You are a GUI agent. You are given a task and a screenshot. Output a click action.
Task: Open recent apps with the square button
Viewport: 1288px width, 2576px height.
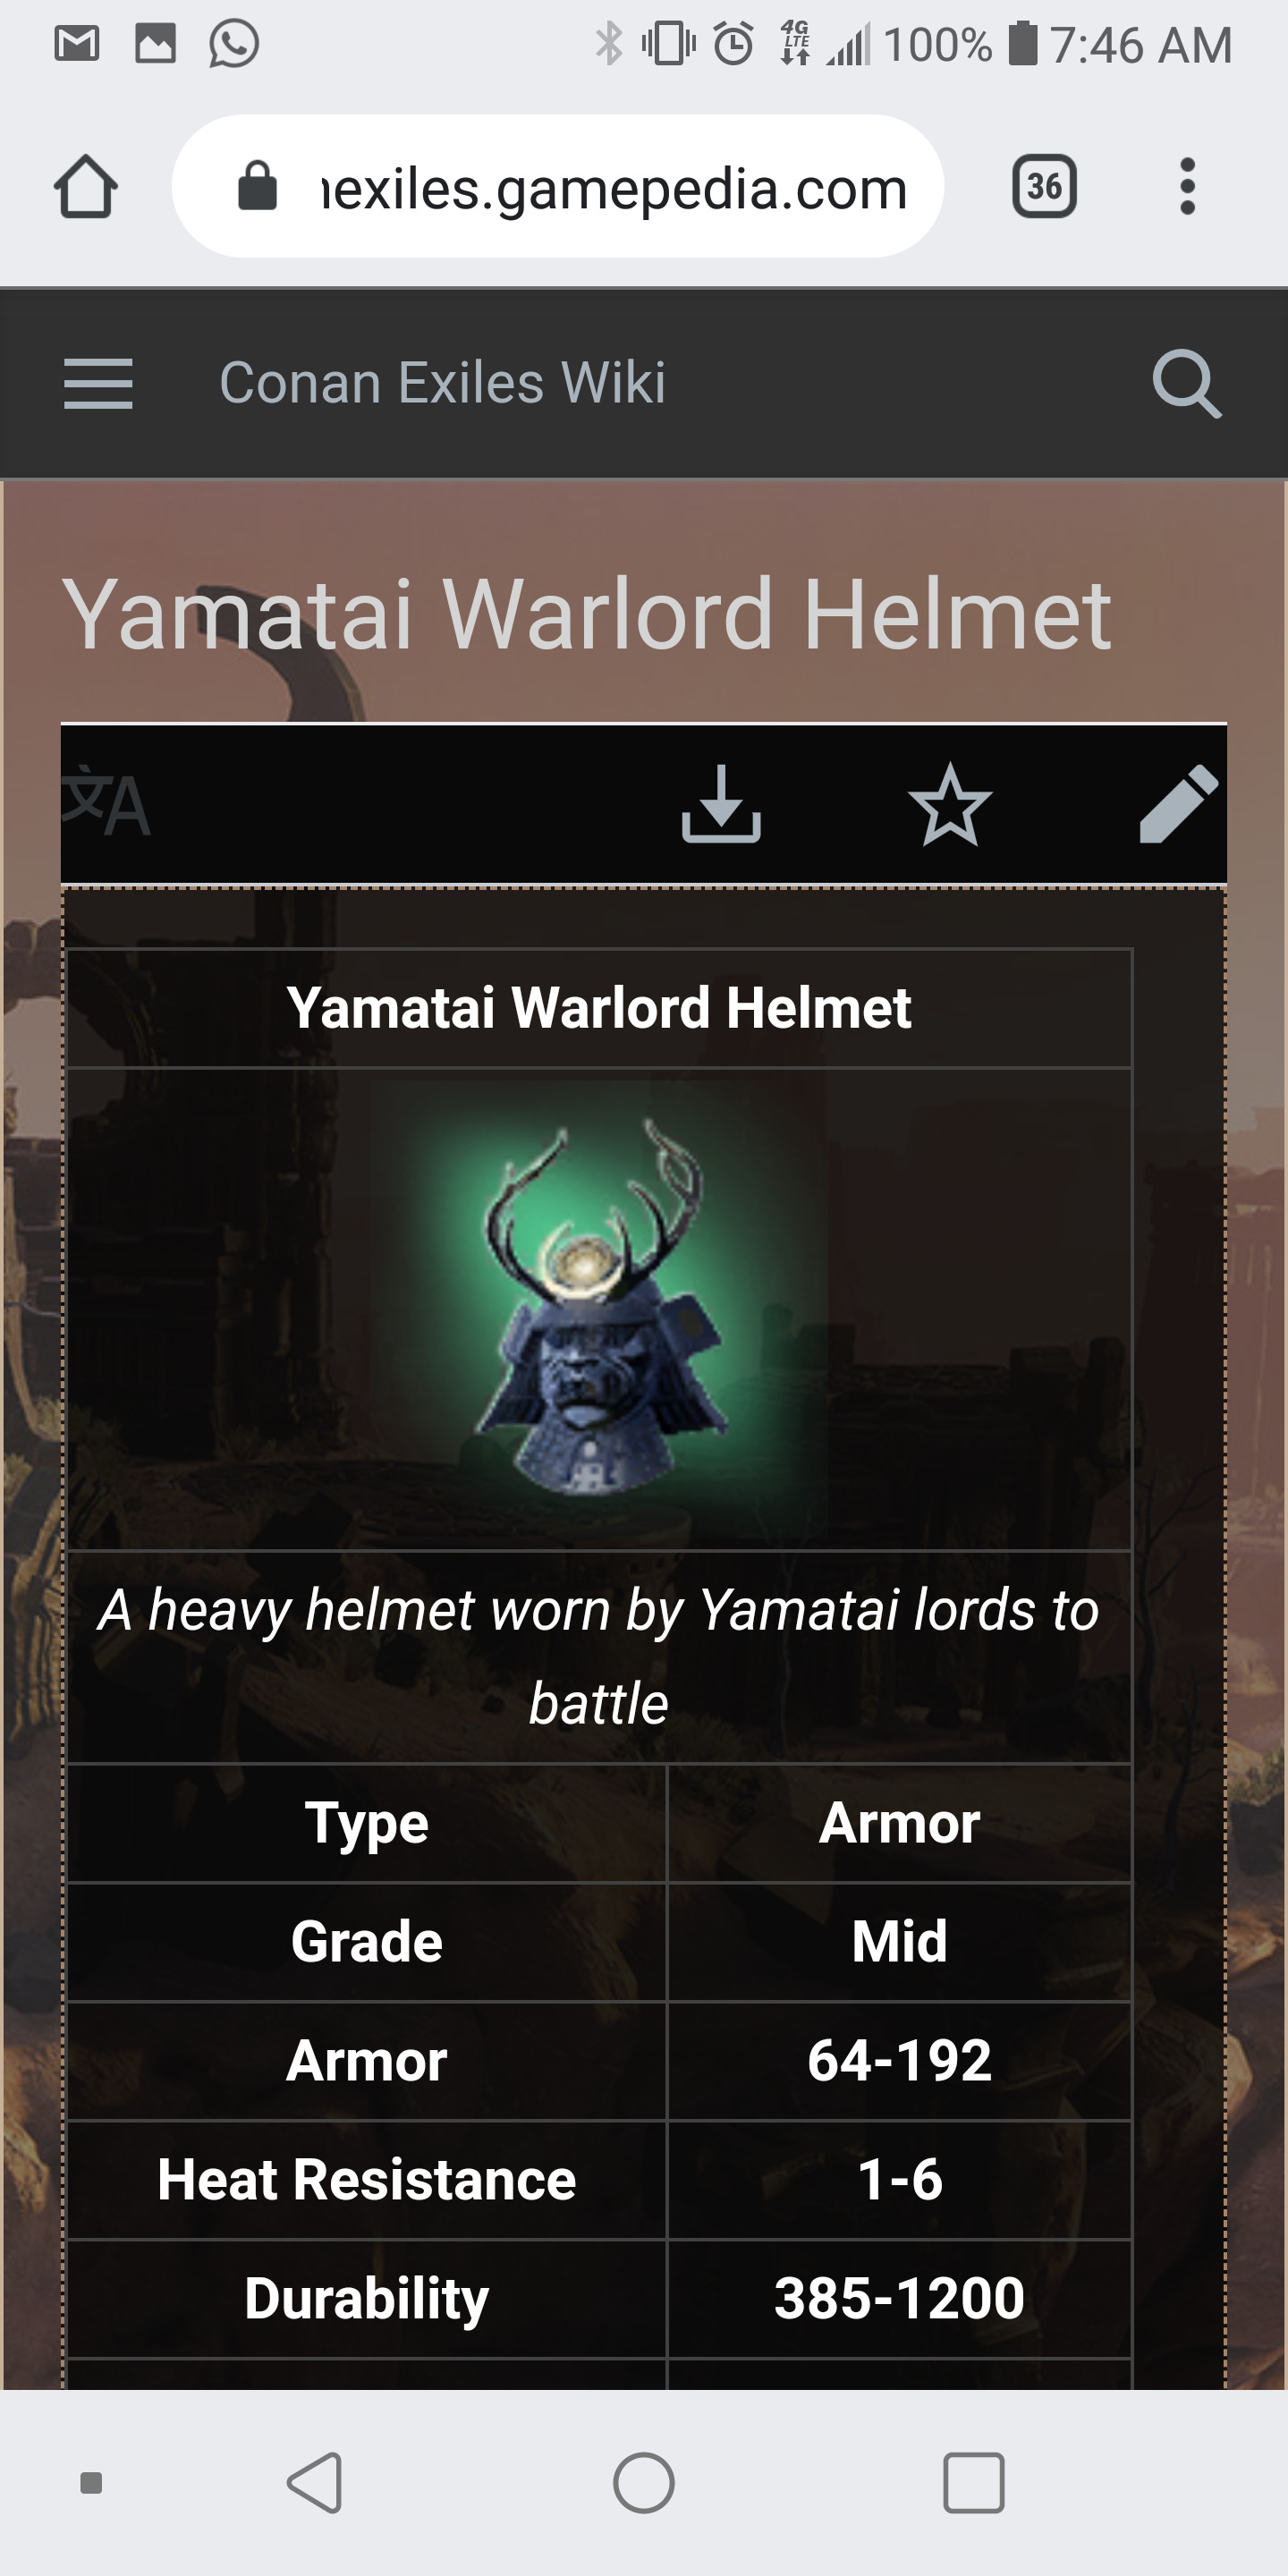[x=973, y=2482]
